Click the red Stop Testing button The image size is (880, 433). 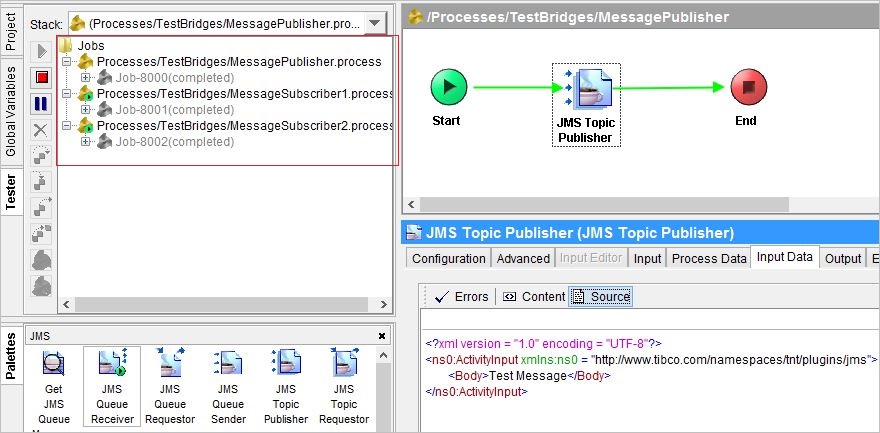coord(42,77)
